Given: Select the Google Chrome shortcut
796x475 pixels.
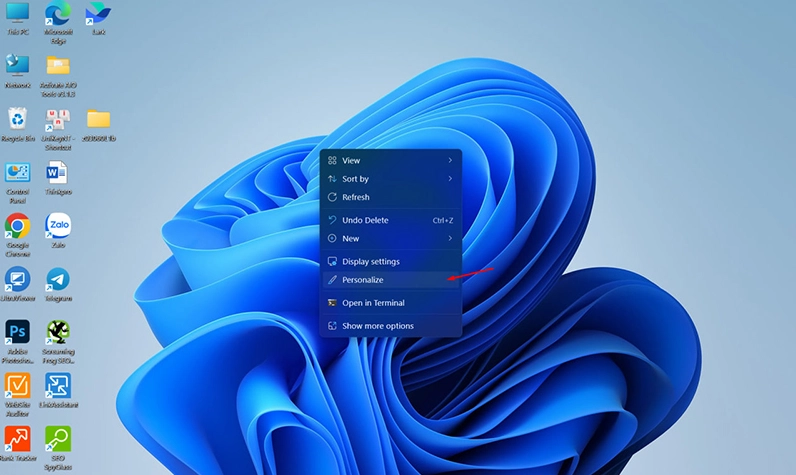Looking at the screenshot, I should coord(18,226).
